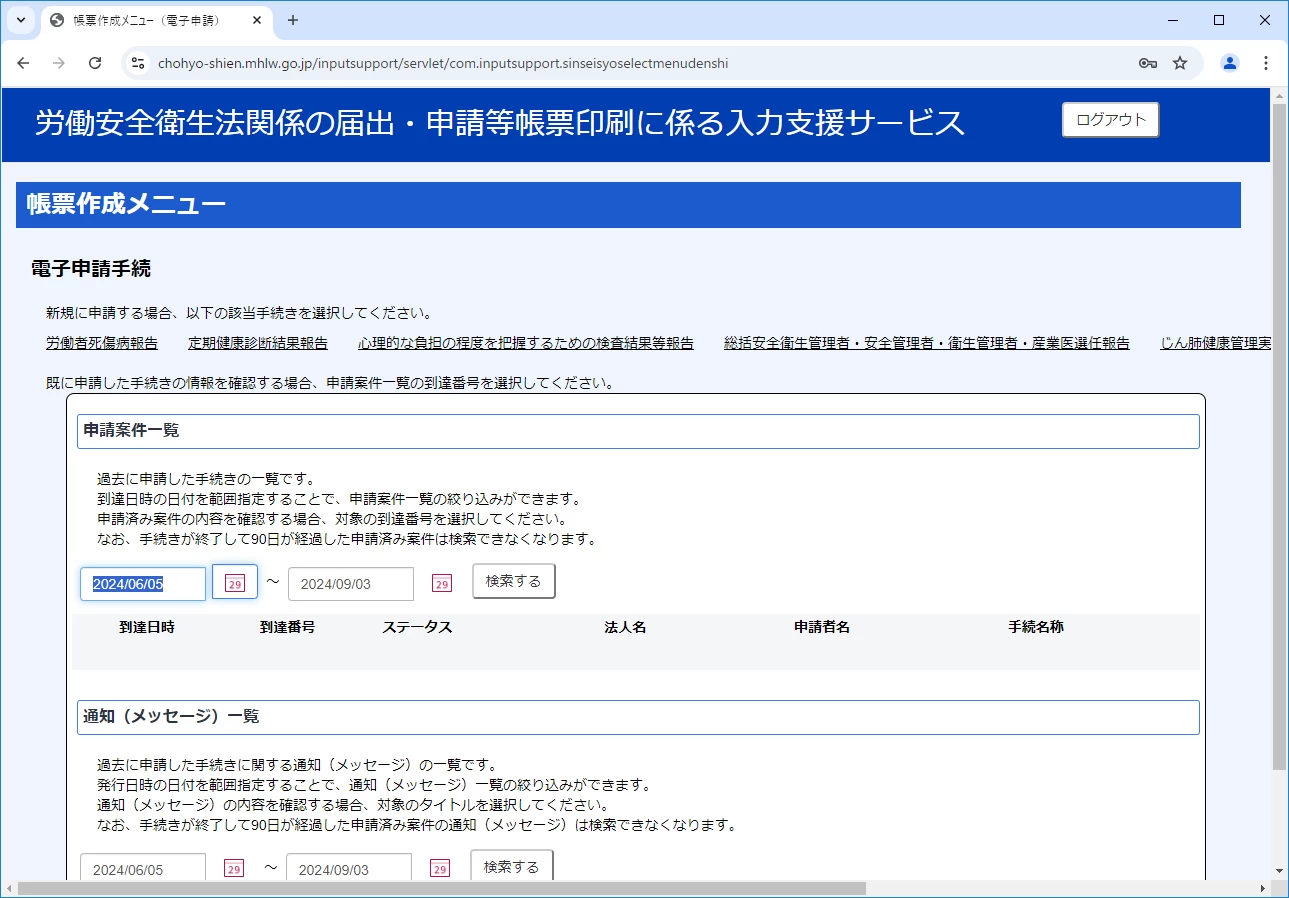The image size is (1289, 898).
Task: Open Chrome three-dot menu
Action: [x=1265, y=63]
